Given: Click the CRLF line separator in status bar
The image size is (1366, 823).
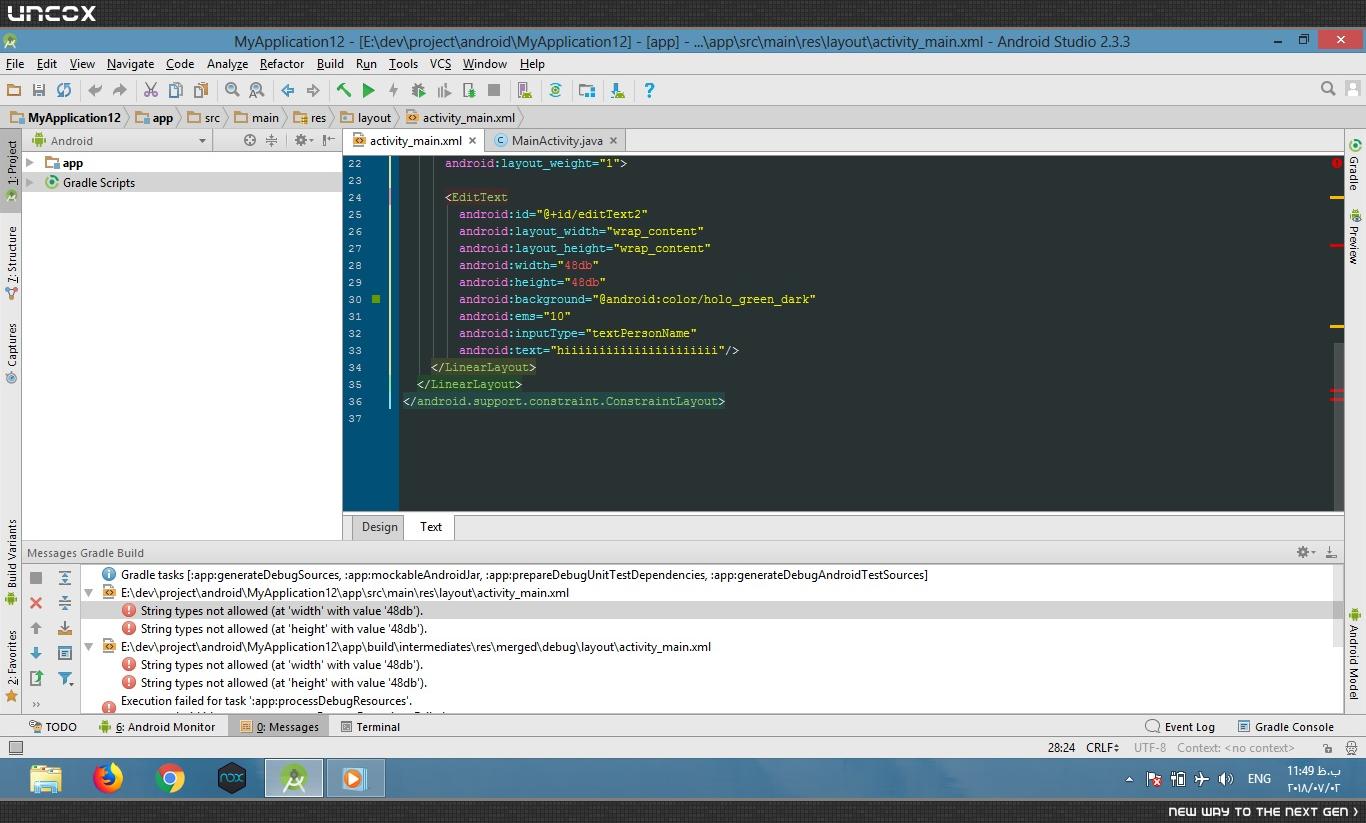Looking at the screenshot, I should pyautogui.click(x=1103, y=747).
